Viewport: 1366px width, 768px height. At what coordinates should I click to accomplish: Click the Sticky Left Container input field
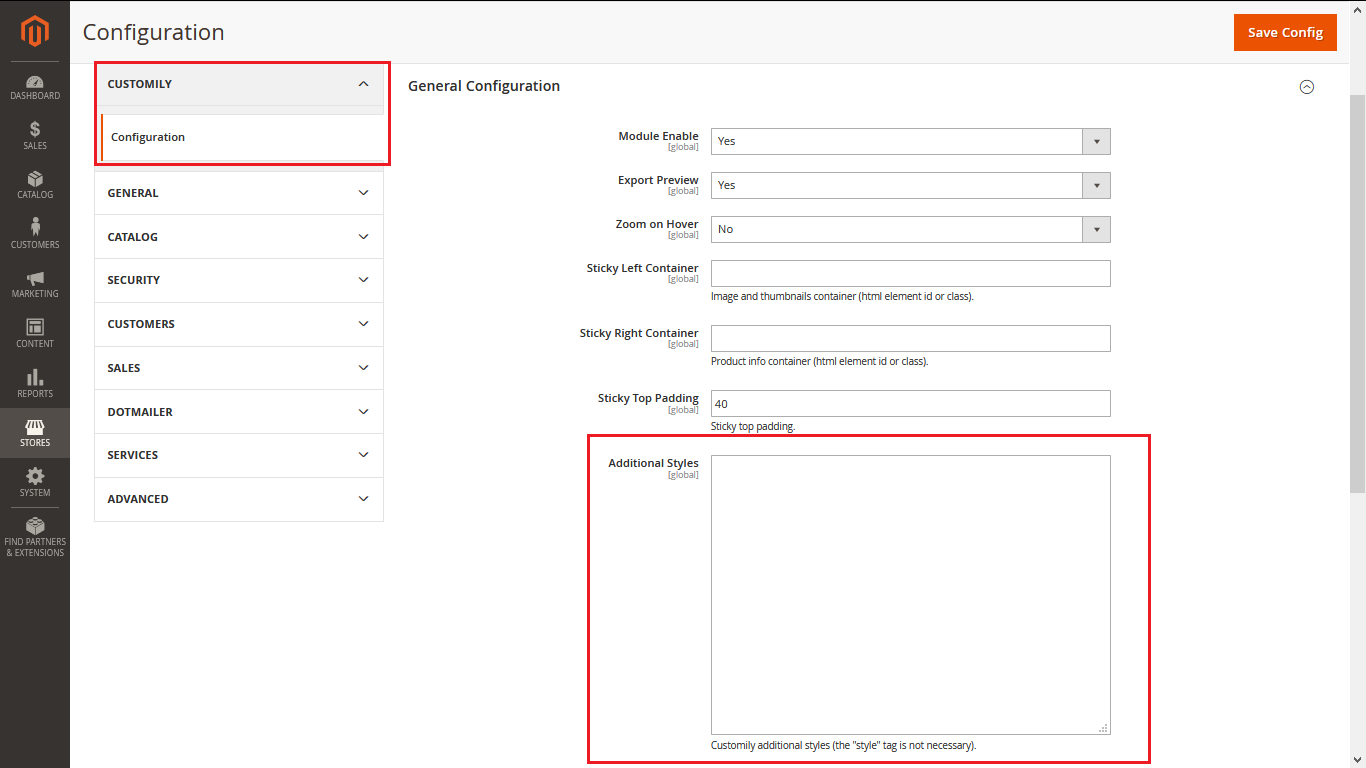coord(910,273)
